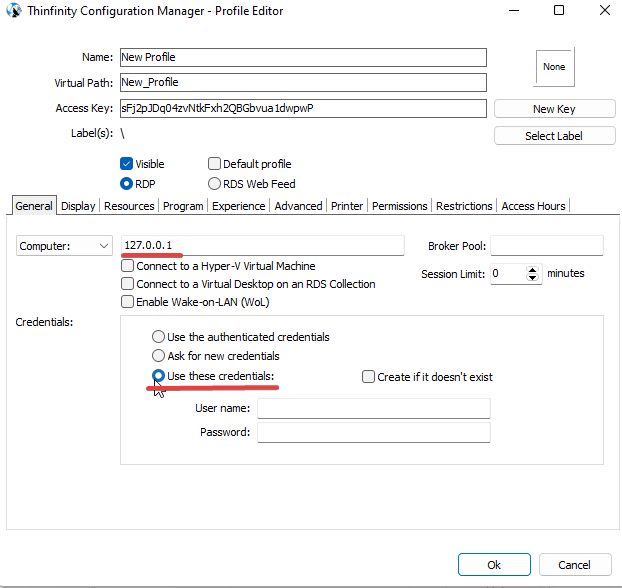The image size is (622, 588).
Task: Open the Program tab
Action: [183, 206]
